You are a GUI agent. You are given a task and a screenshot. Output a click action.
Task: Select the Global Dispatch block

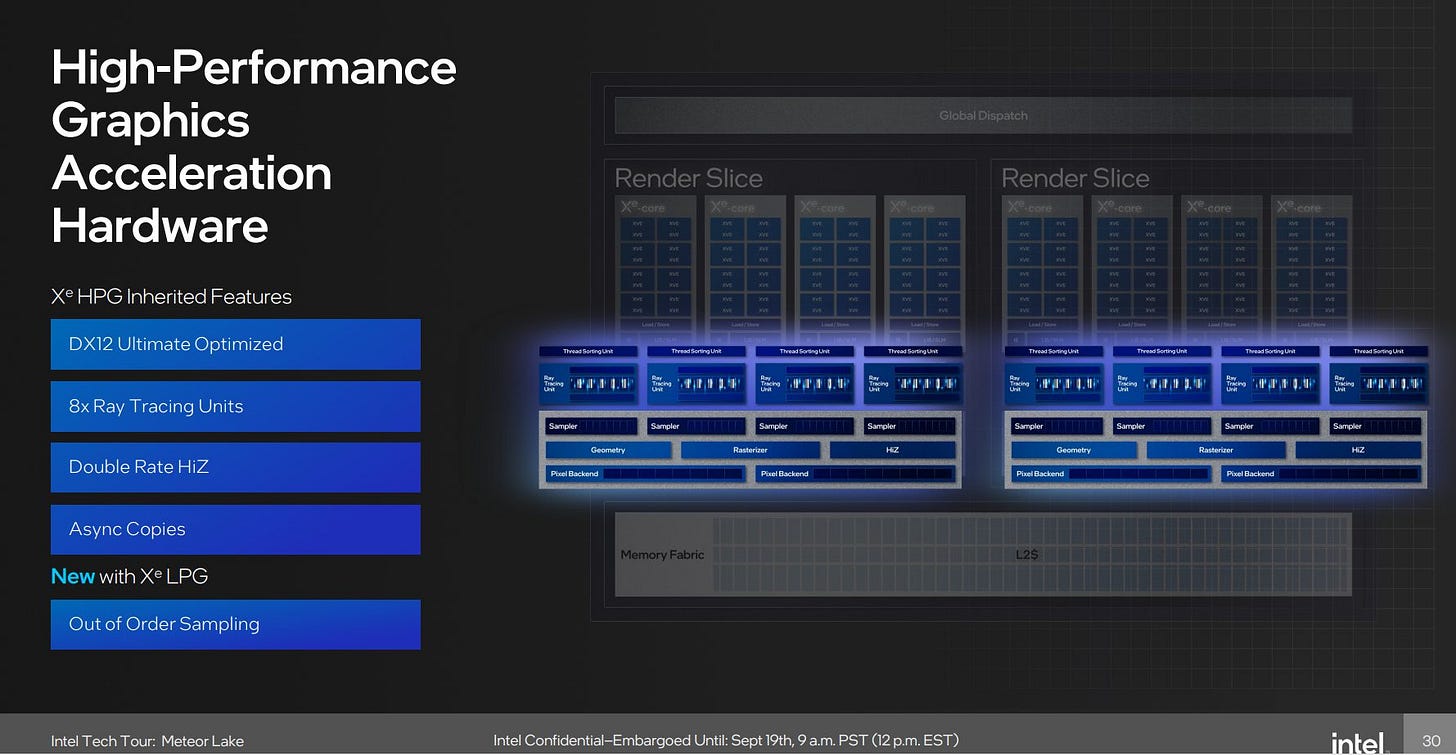coord(983,116)
